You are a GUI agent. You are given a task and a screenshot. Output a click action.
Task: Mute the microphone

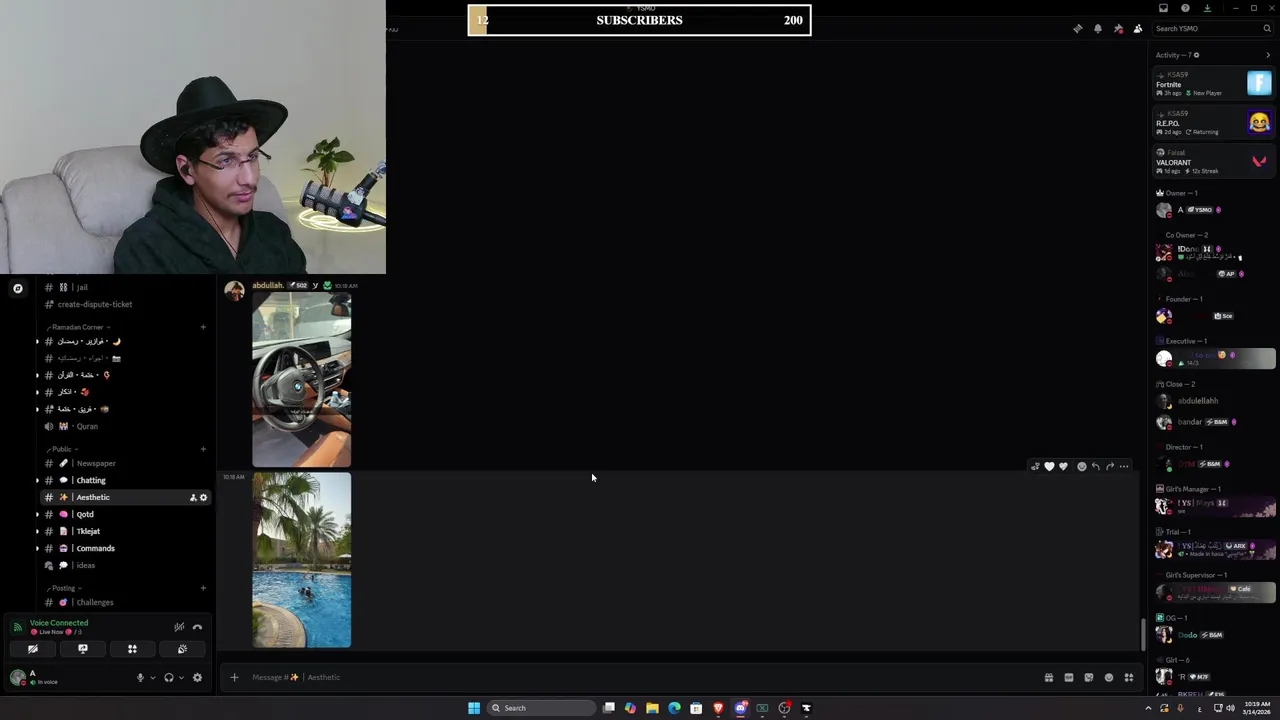pos(141,677)
